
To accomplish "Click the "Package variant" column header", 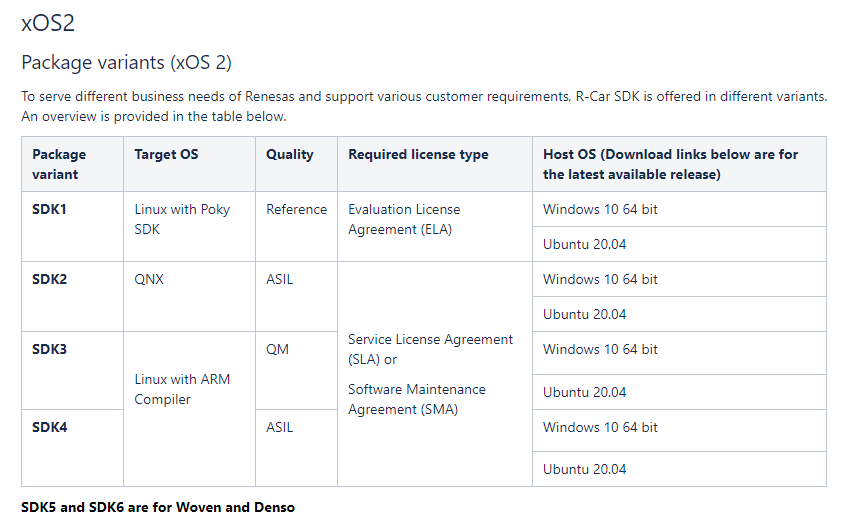I will tap(60, 164).
